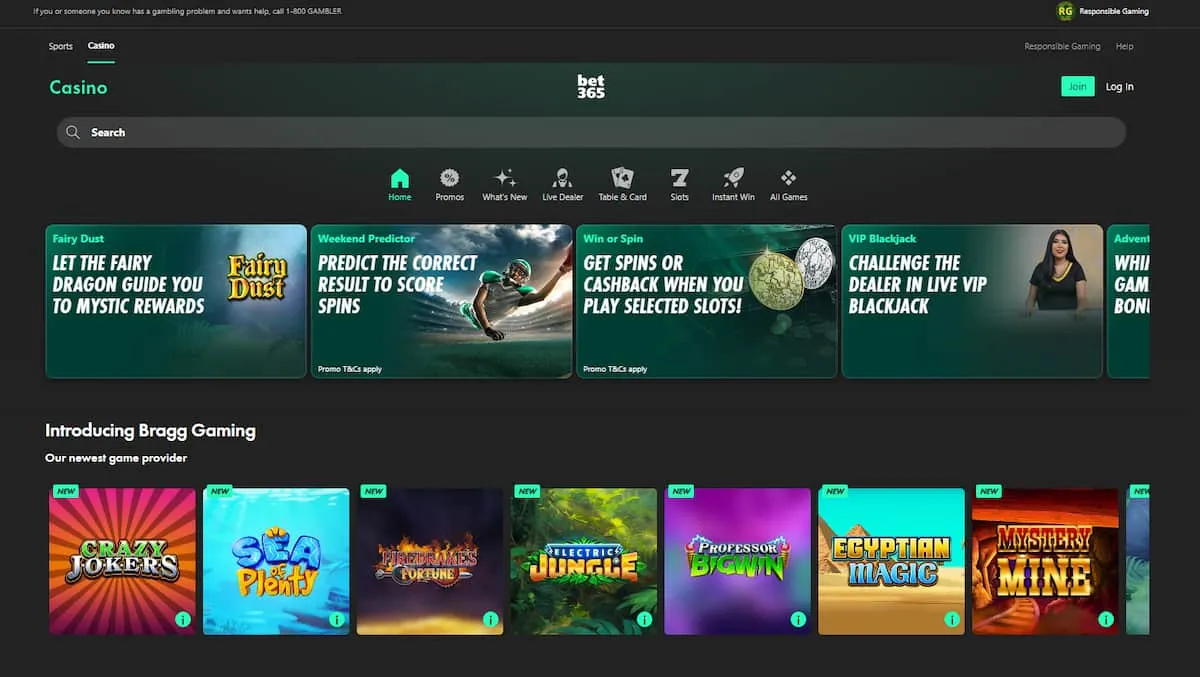Image resolution: width=1200 pixels, height=677 pixels.
Task: Open Promo T&Cs under Weekend Predictor
Action: (x=350, y=369)
